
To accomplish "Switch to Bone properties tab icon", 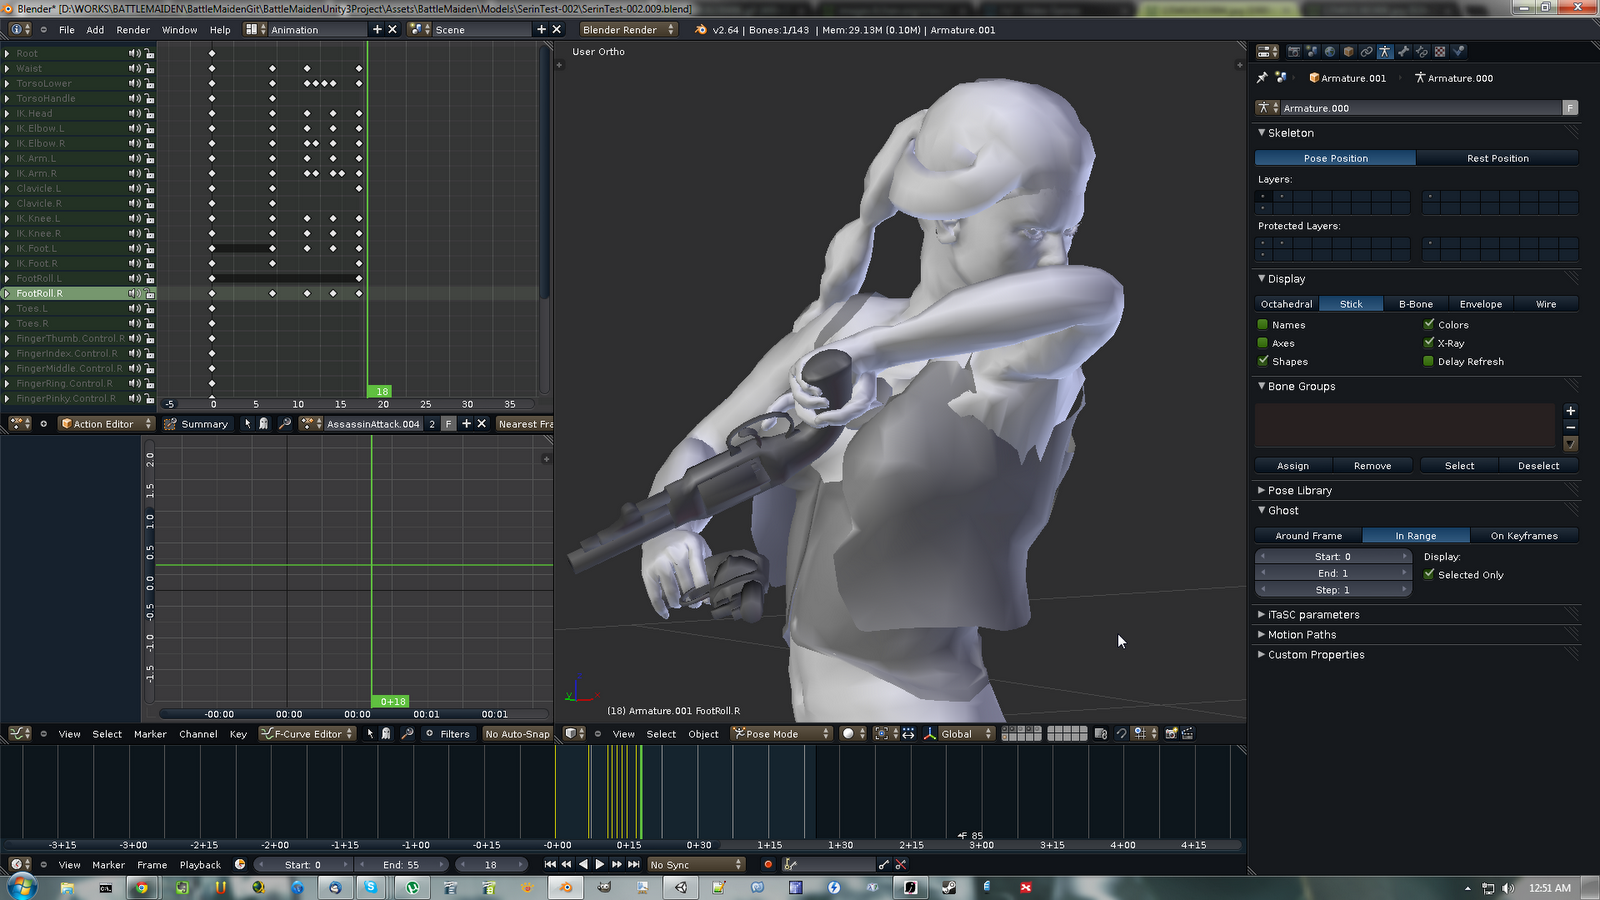I will coord(1403,52).
